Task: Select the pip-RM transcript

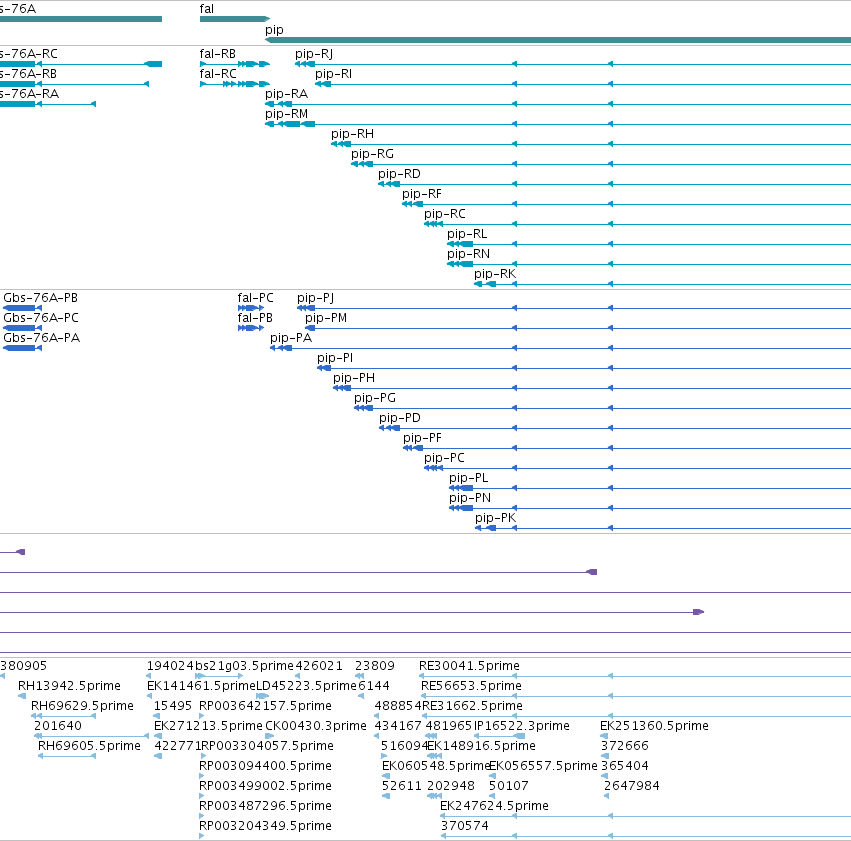Action: point(558,124)
